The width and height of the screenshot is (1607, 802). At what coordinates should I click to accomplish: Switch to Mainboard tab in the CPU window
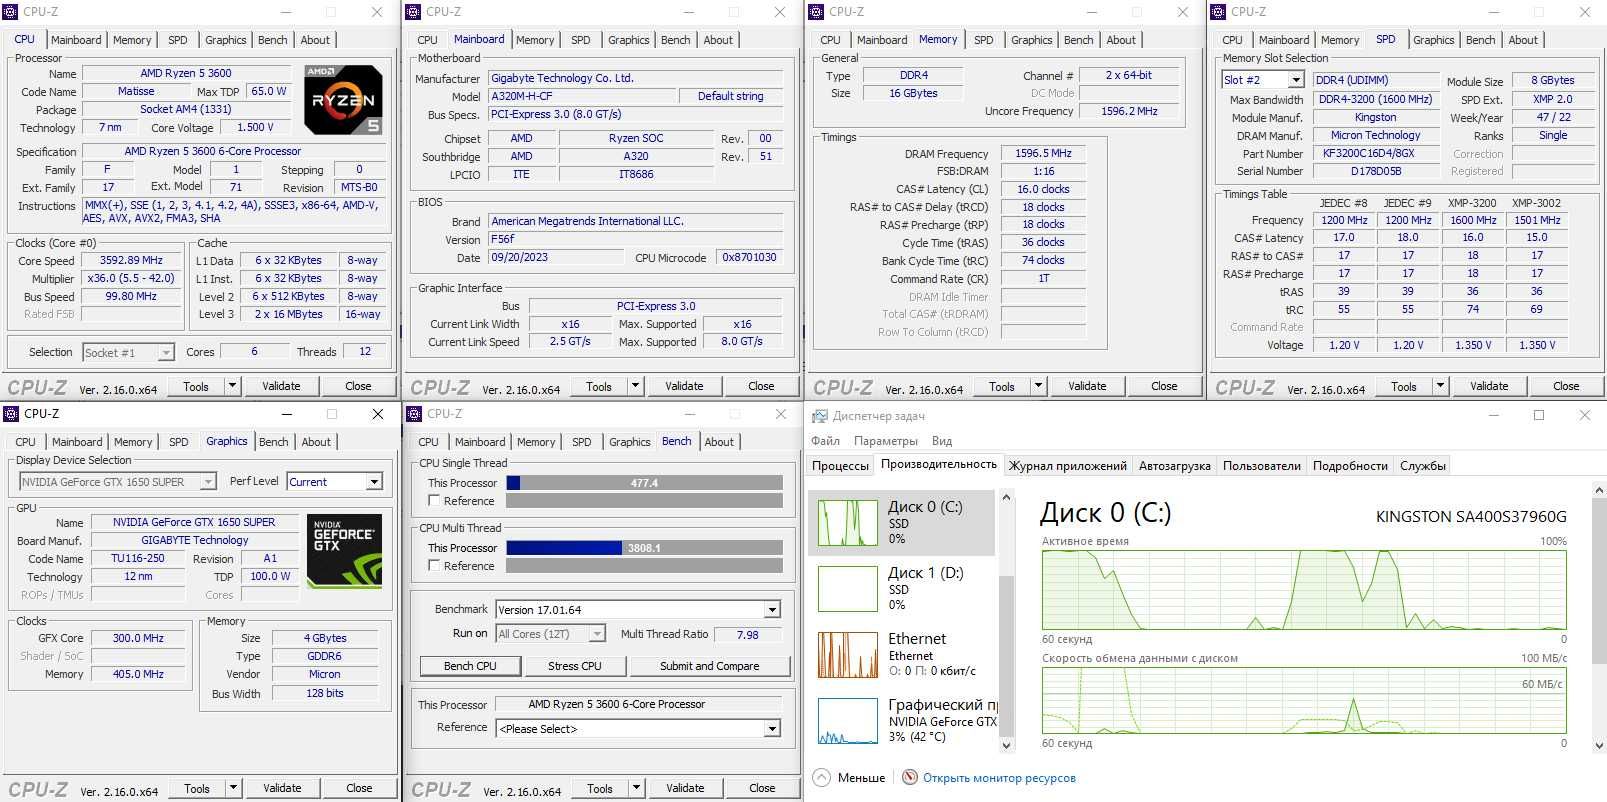tap(76, 40)
